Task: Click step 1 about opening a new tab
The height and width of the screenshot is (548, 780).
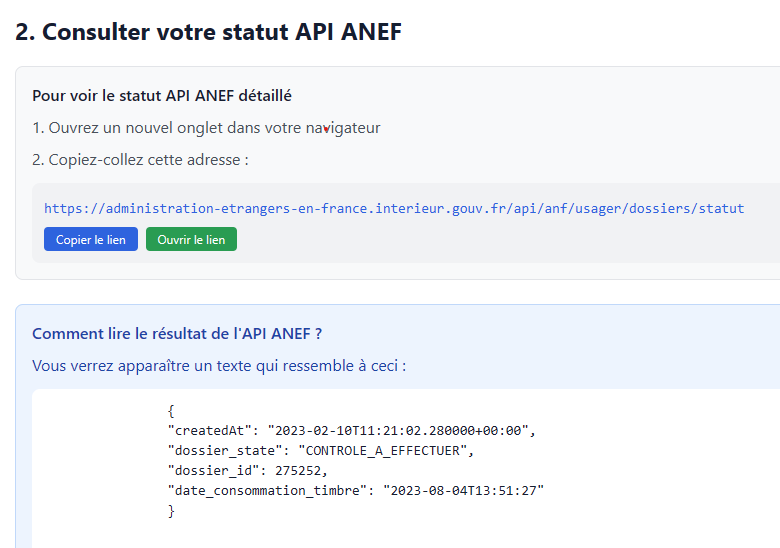Action: tap(206, 128)
